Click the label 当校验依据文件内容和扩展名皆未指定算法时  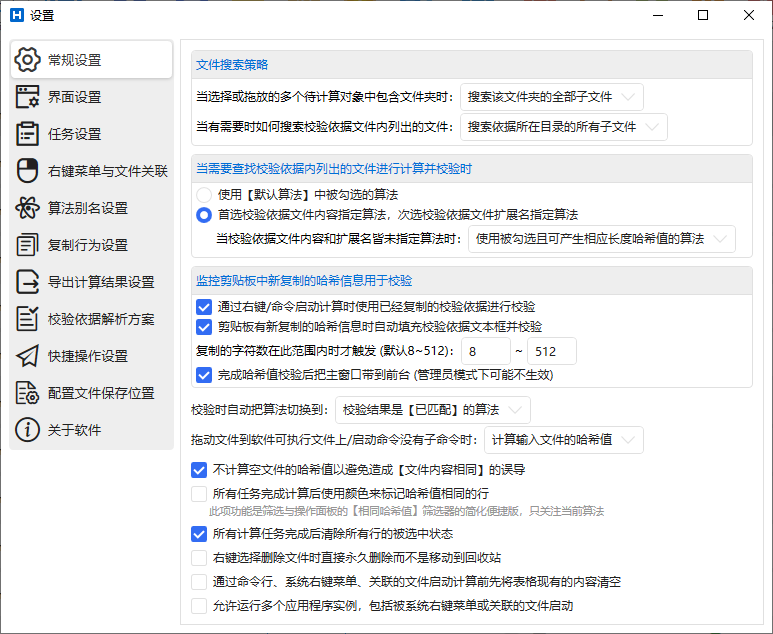[339, 239]
